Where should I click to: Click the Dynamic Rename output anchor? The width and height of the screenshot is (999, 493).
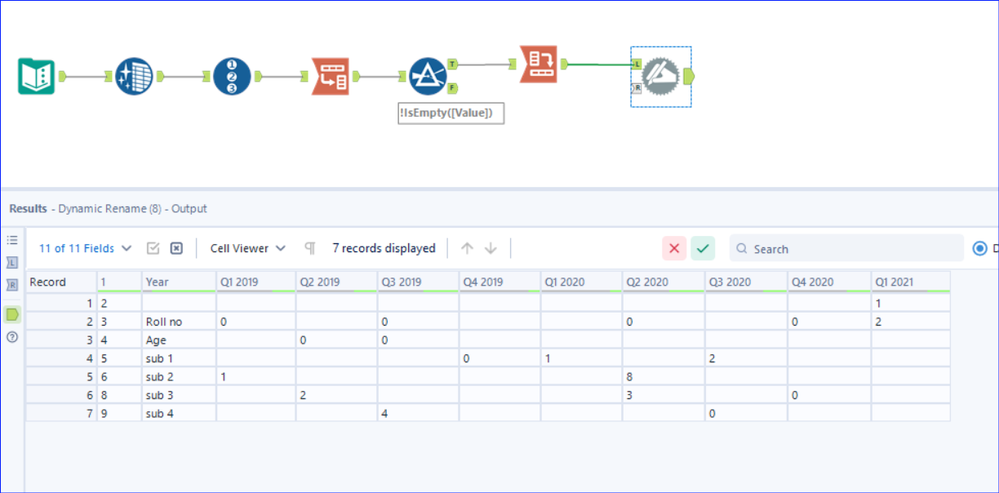[x=689, y=76]
